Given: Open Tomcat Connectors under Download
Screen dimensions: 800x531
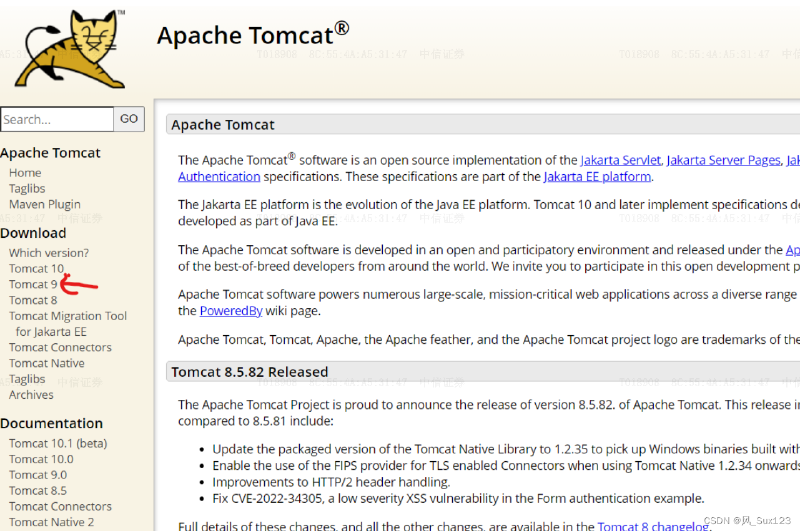Looking at the screenshot, I should 60,348.
